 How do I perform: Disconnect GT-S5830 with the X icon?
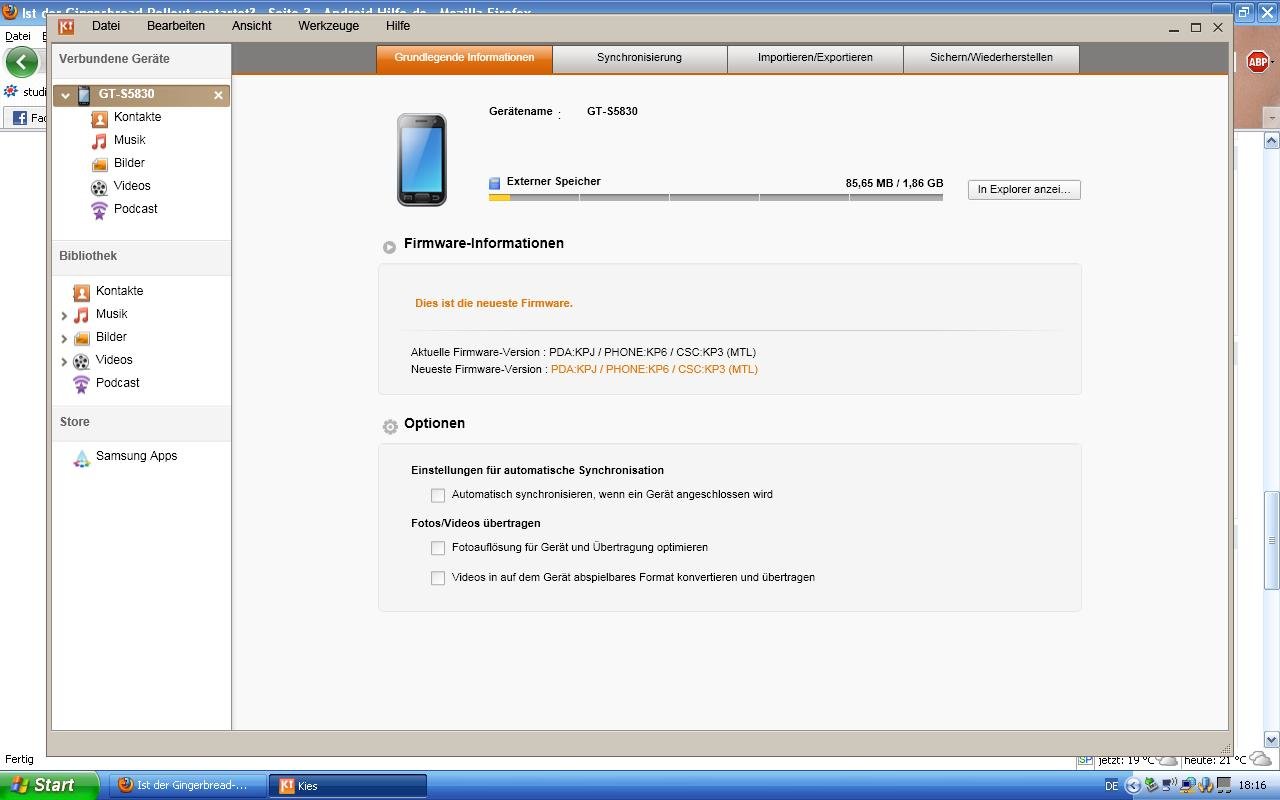click(218, 95)
